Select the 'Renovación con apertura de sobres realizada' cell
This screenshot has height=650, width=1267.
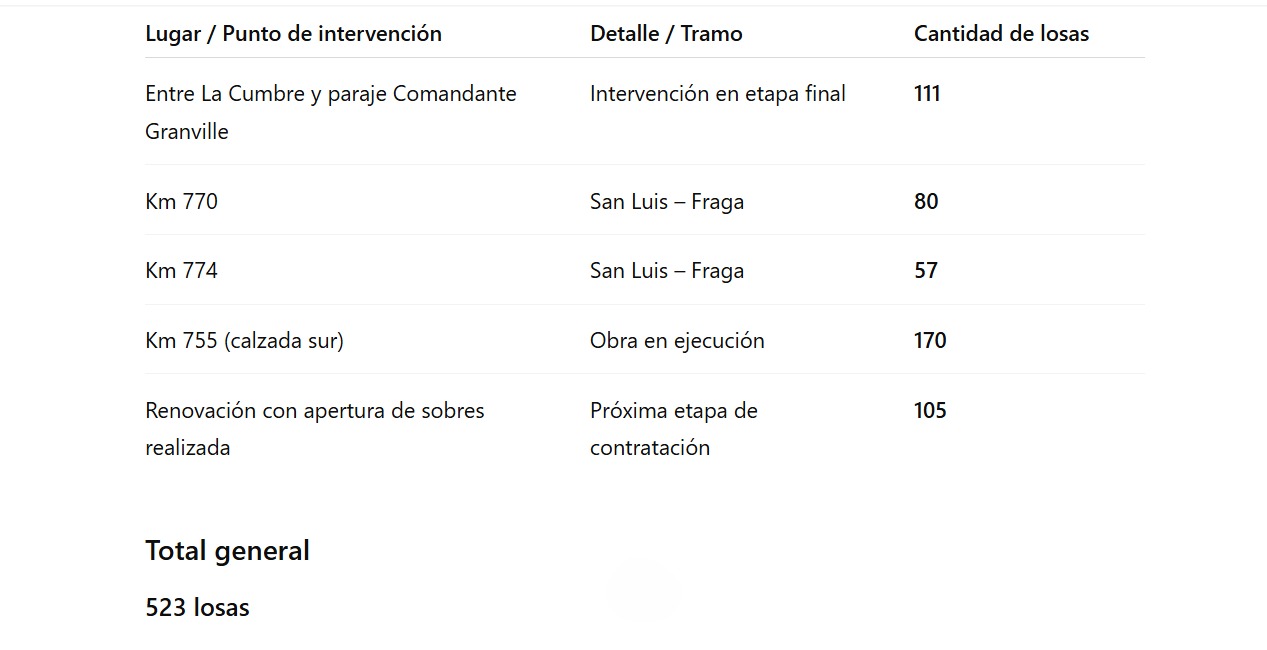point(314,429)
